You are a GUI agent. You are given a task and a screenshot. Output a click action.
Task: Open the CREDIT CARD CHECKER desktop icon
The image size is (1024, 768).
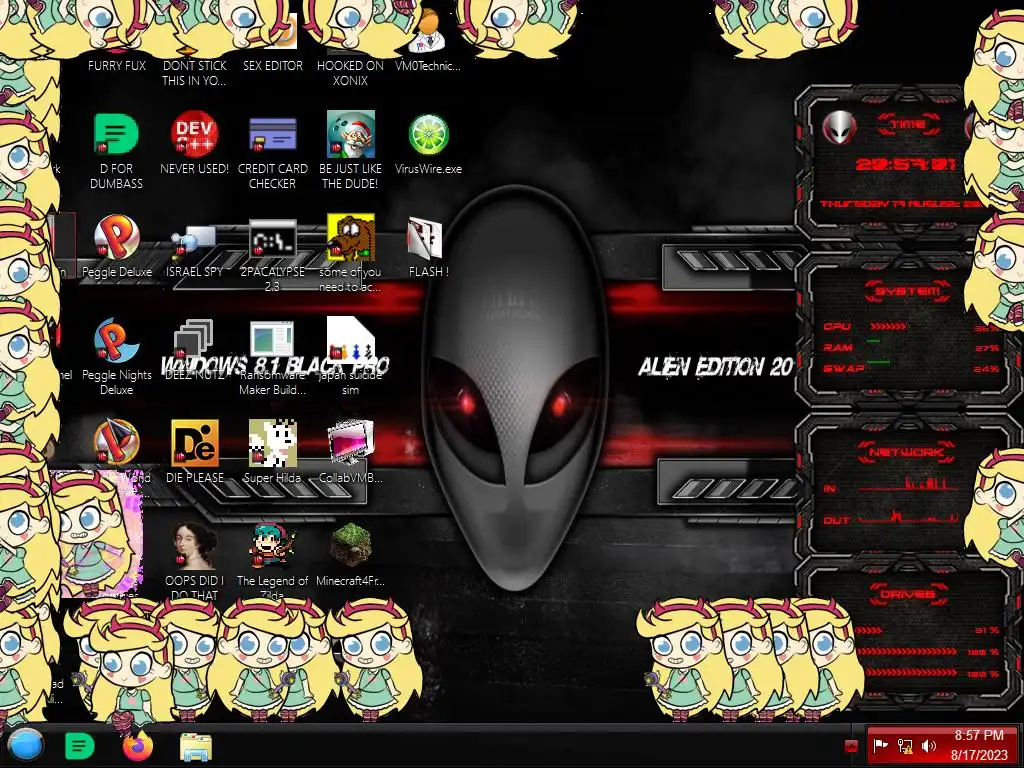pyautogui.click(x=272, y=134)
